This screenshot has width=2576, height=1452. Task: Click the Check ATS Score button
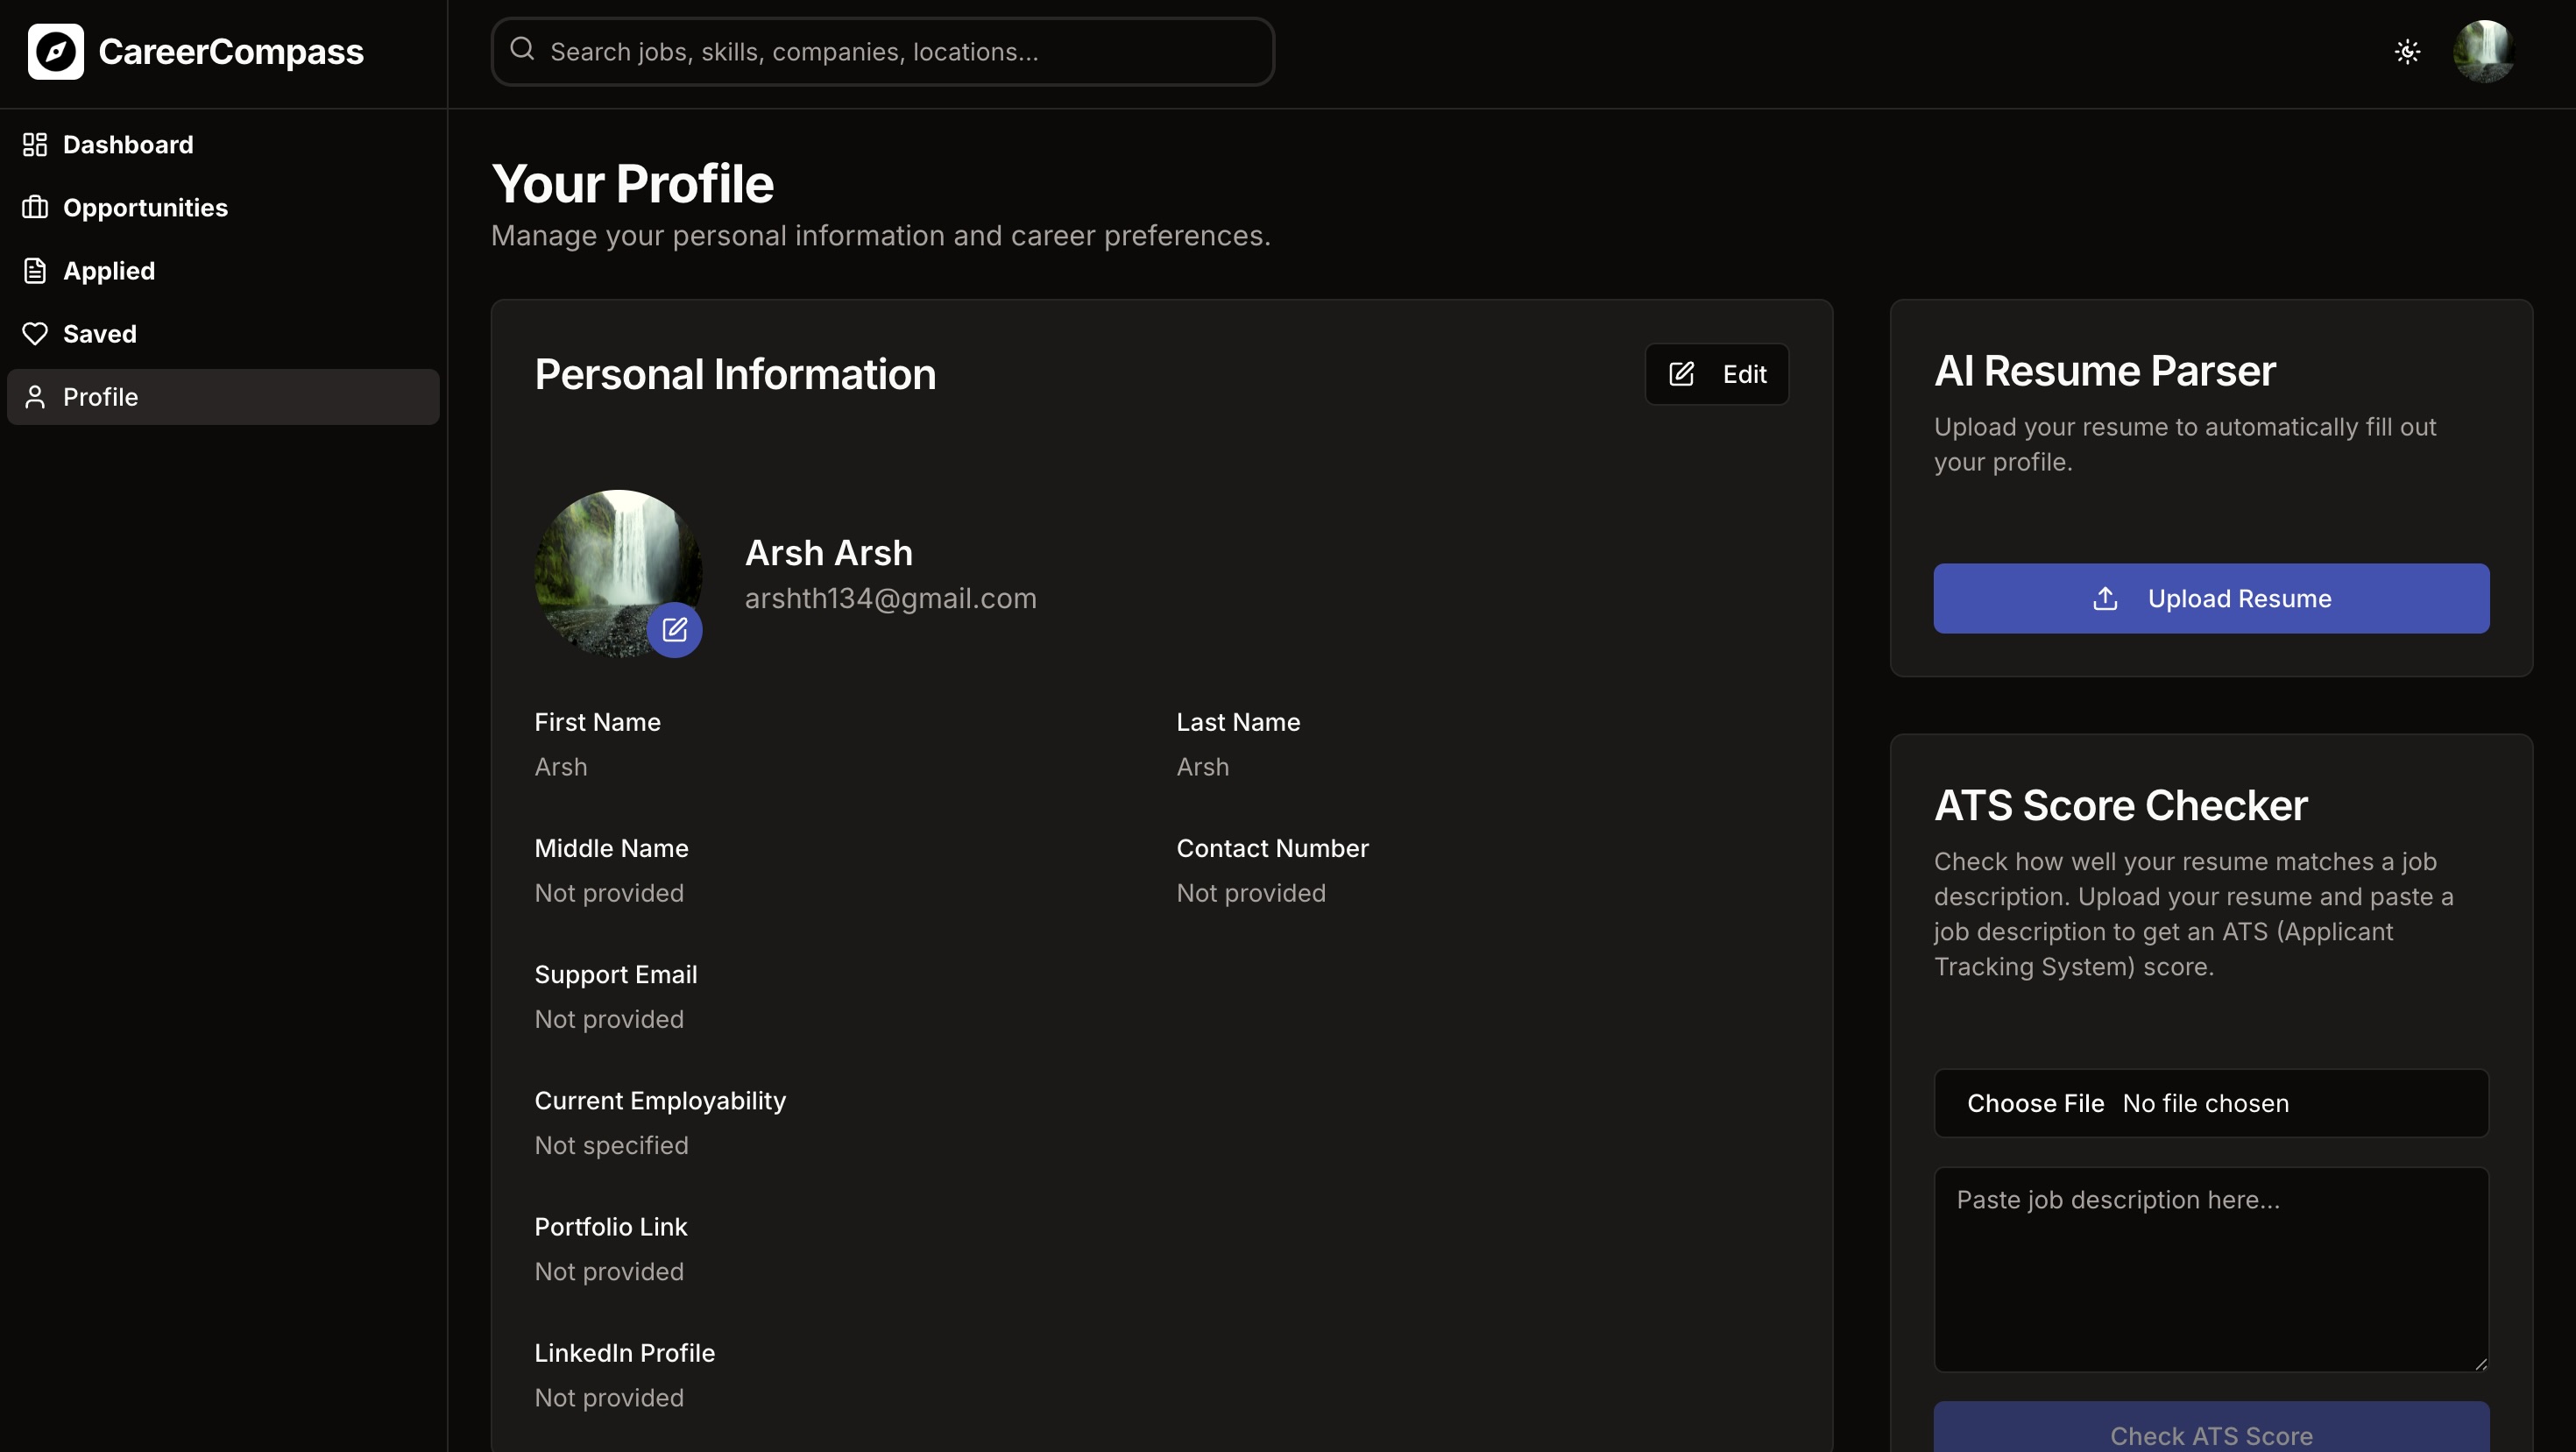coord(2211,1434)
